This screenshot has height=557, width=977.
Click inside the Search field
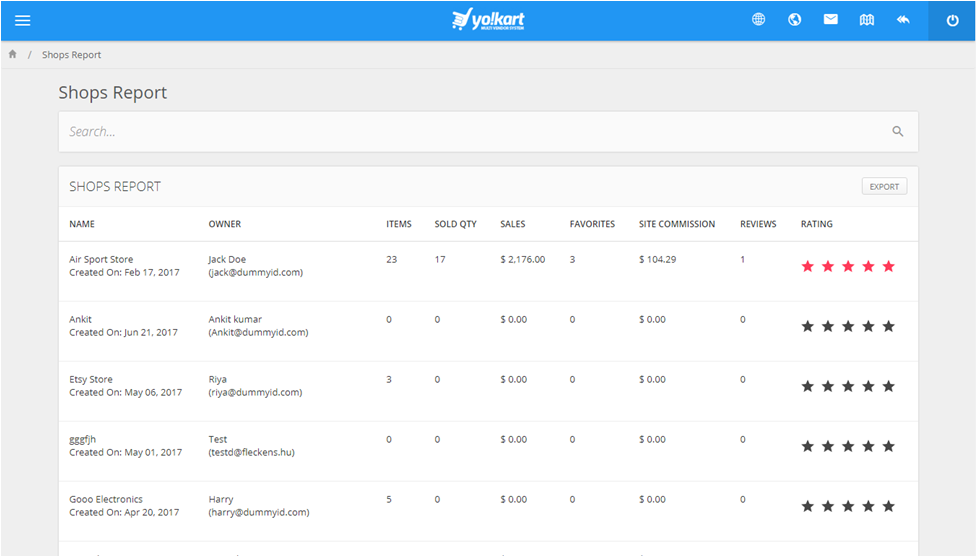[x=488, y=131]
